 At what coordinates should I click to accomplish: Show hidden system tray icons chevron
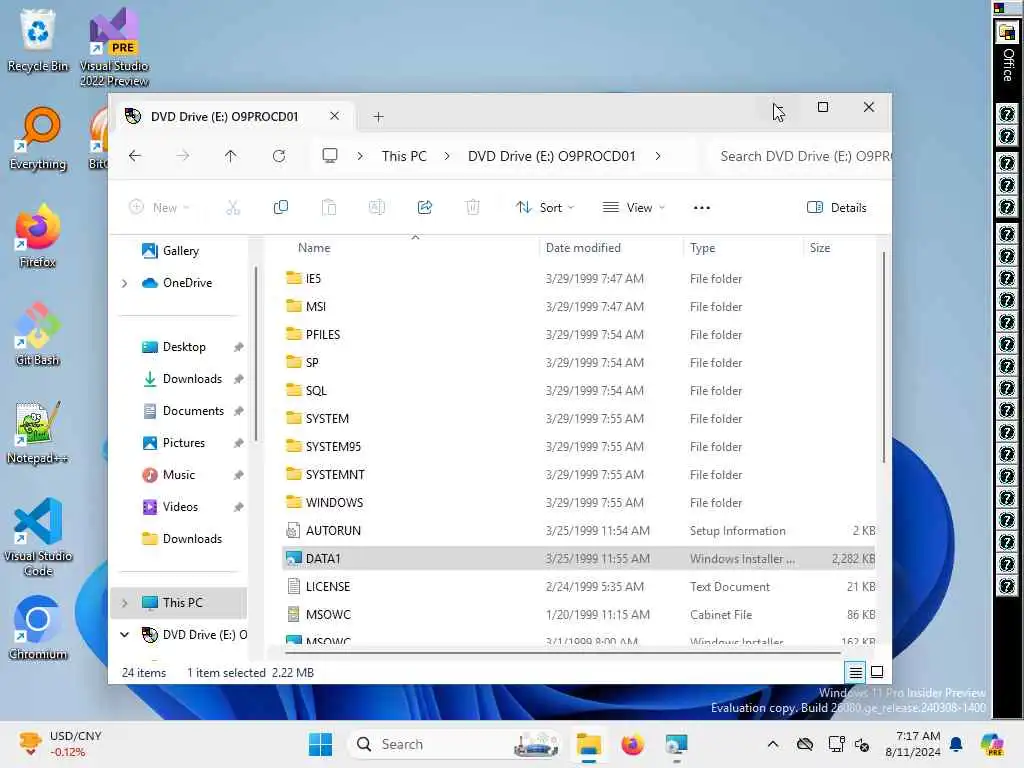[773, 744]
